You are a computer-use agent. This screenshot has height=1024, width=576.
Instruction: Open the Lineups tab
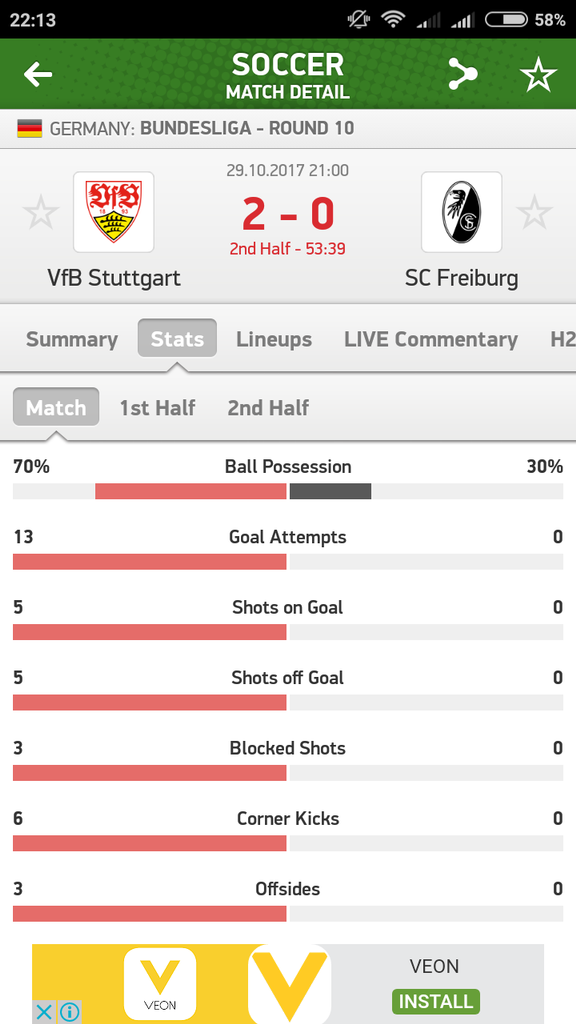(274, 340)
